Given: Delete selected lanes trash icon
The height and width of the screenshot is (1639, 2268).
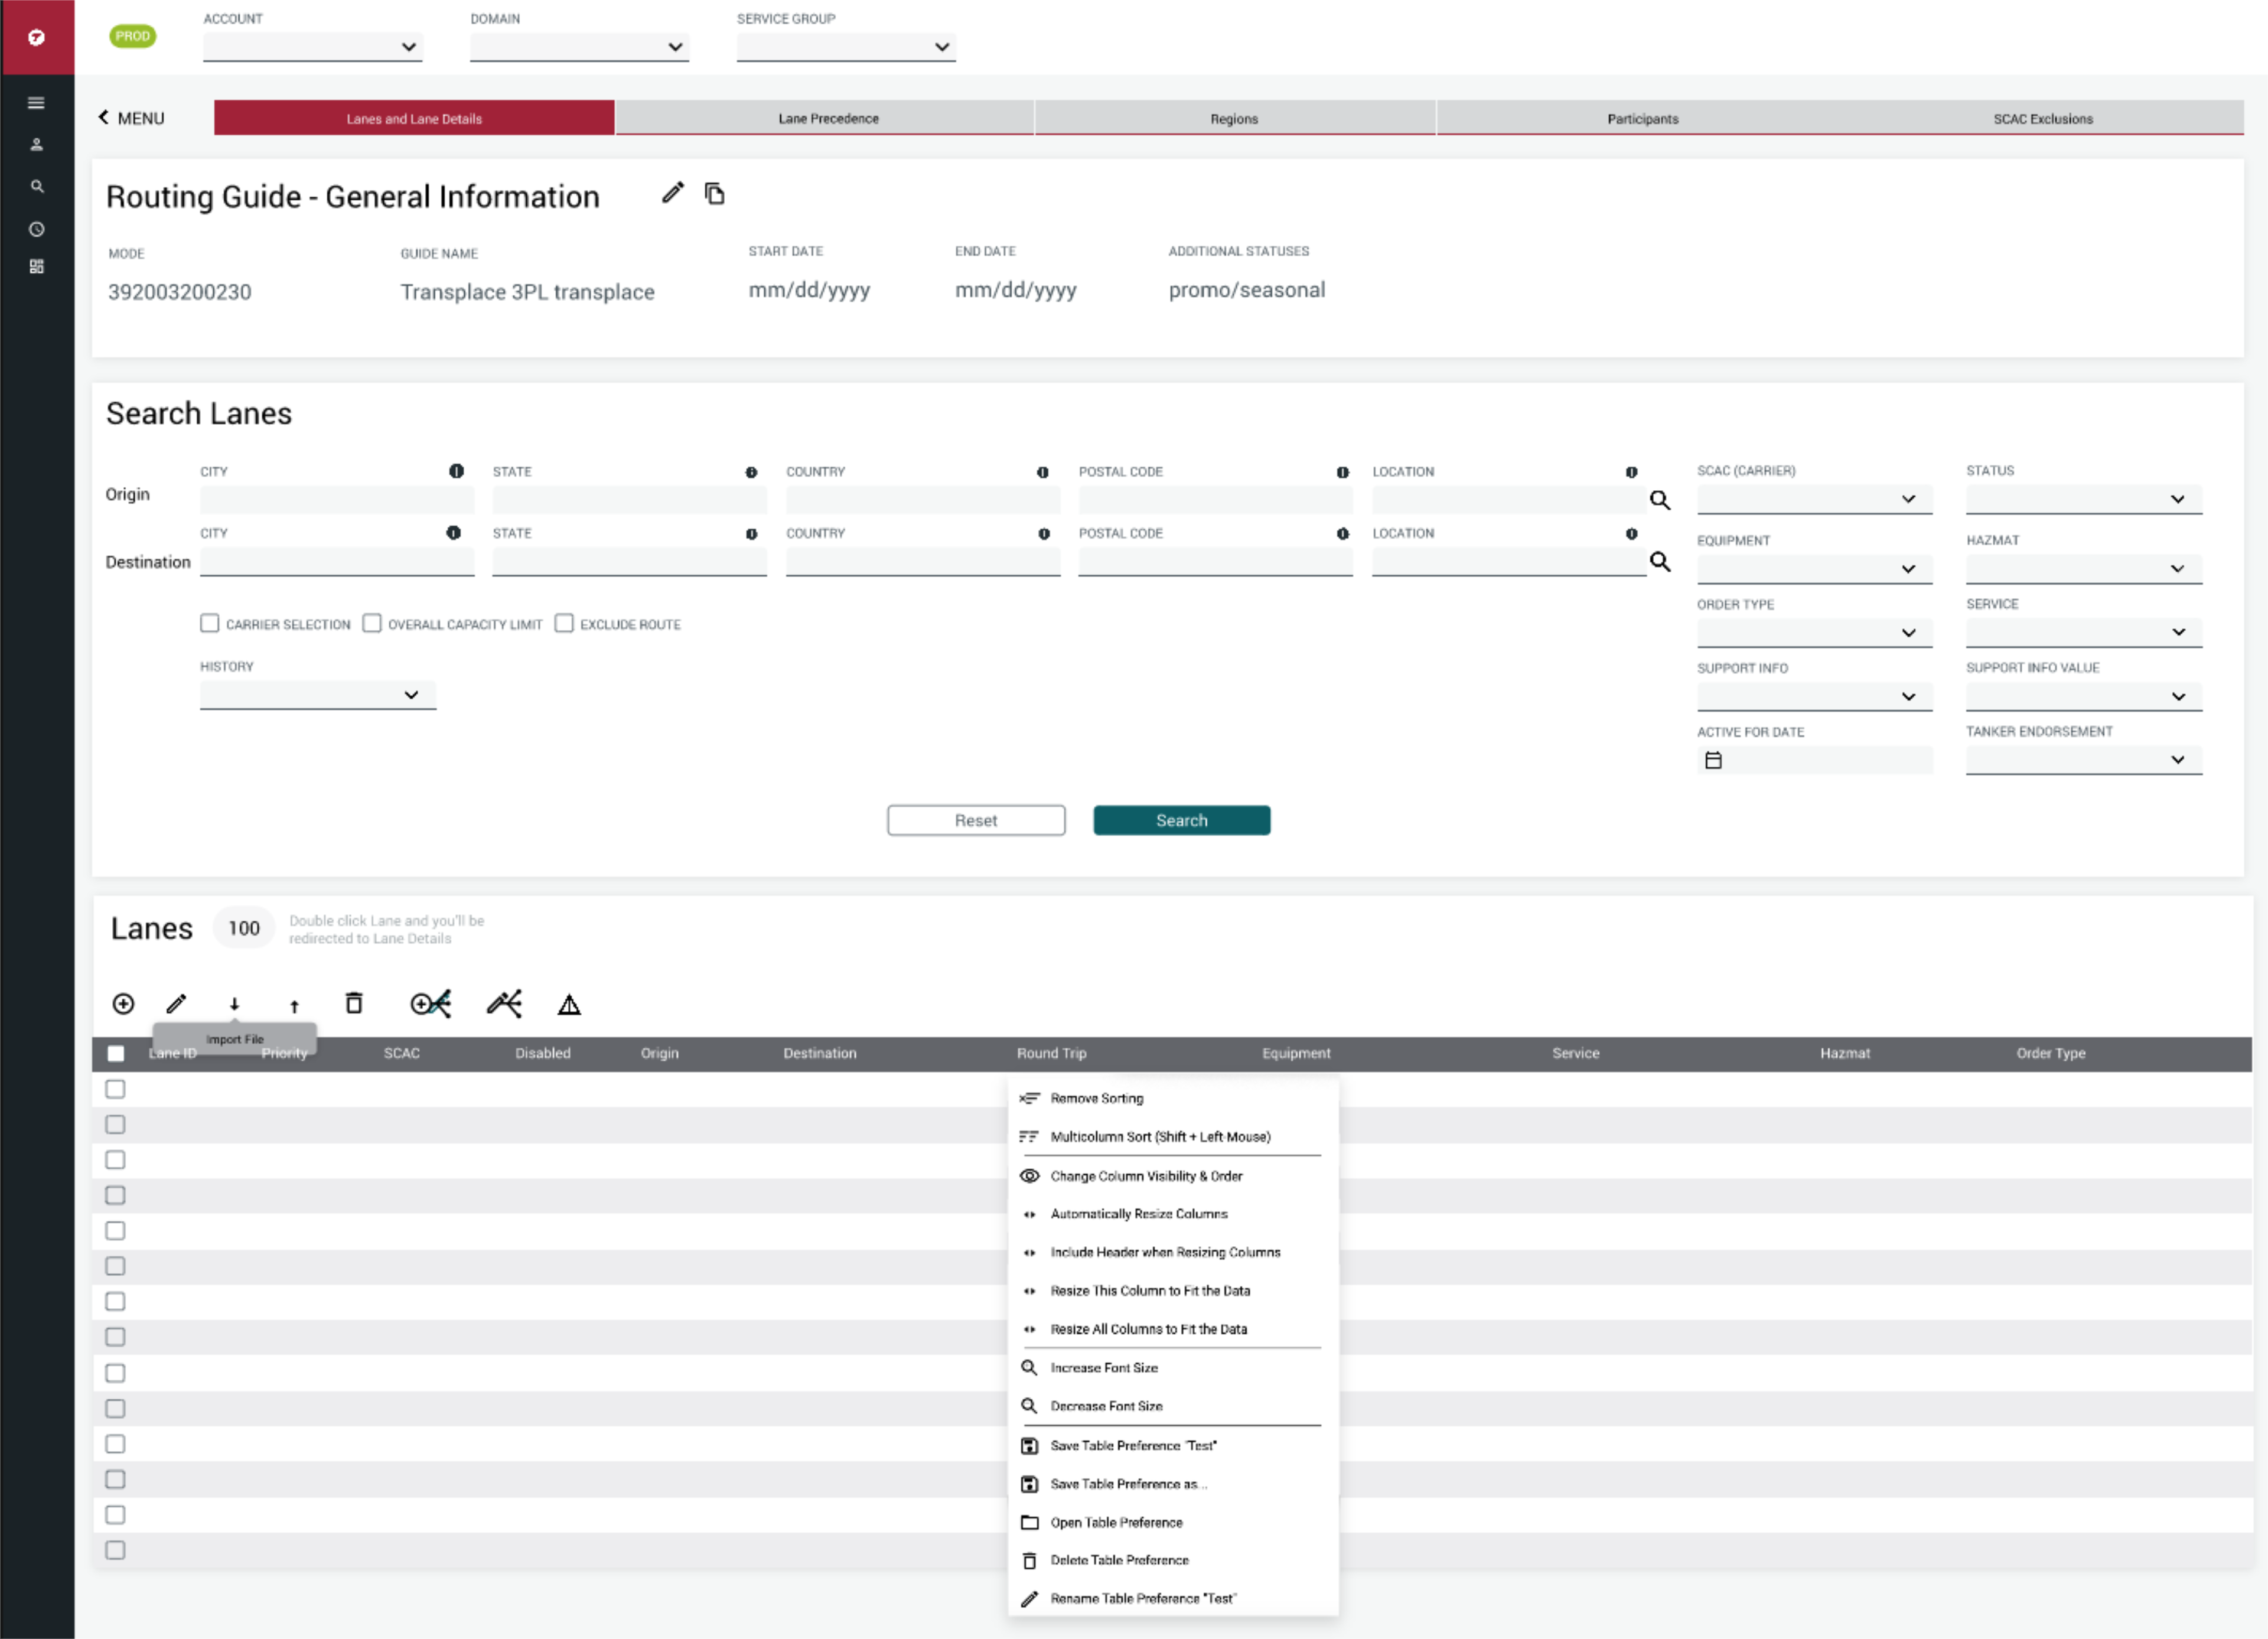Looking at the screenshot, I should (354, 1004).
